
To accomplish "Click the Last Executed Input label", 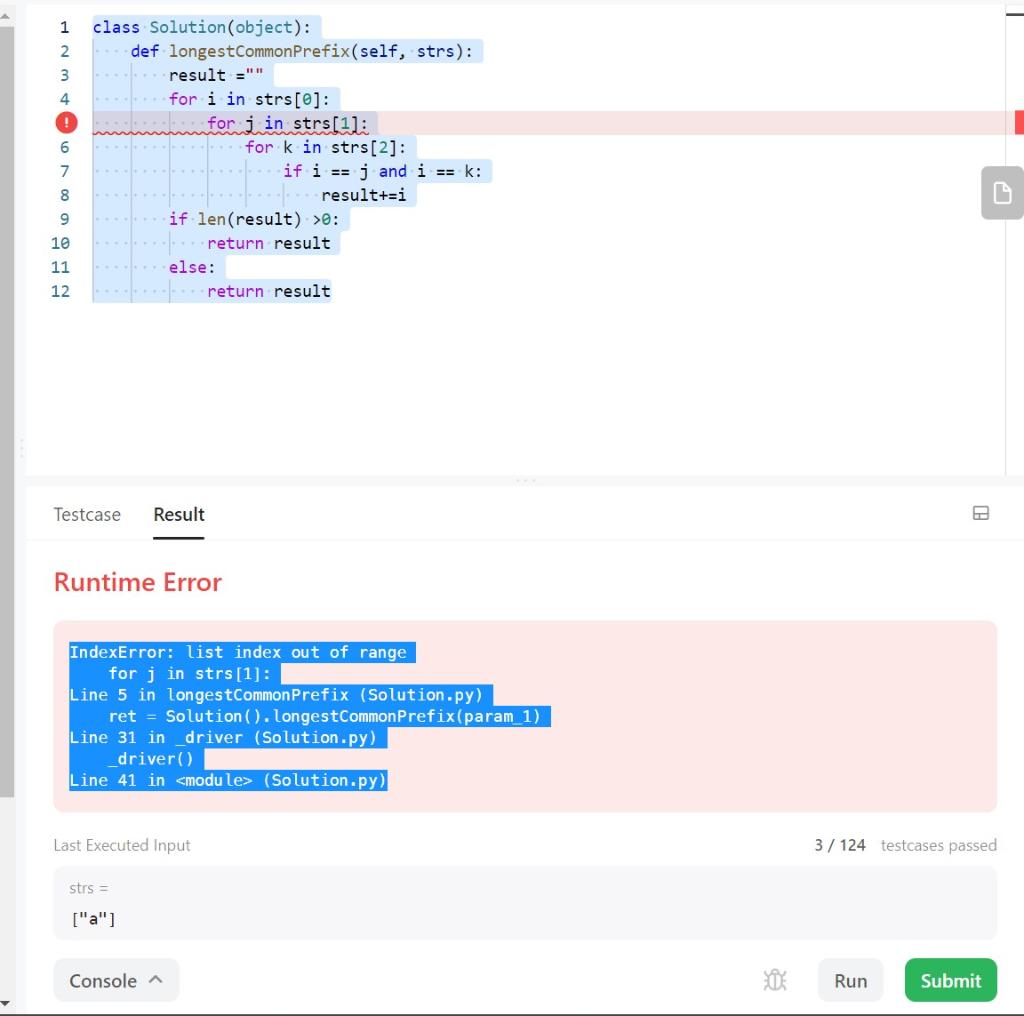I will (122, 845).
